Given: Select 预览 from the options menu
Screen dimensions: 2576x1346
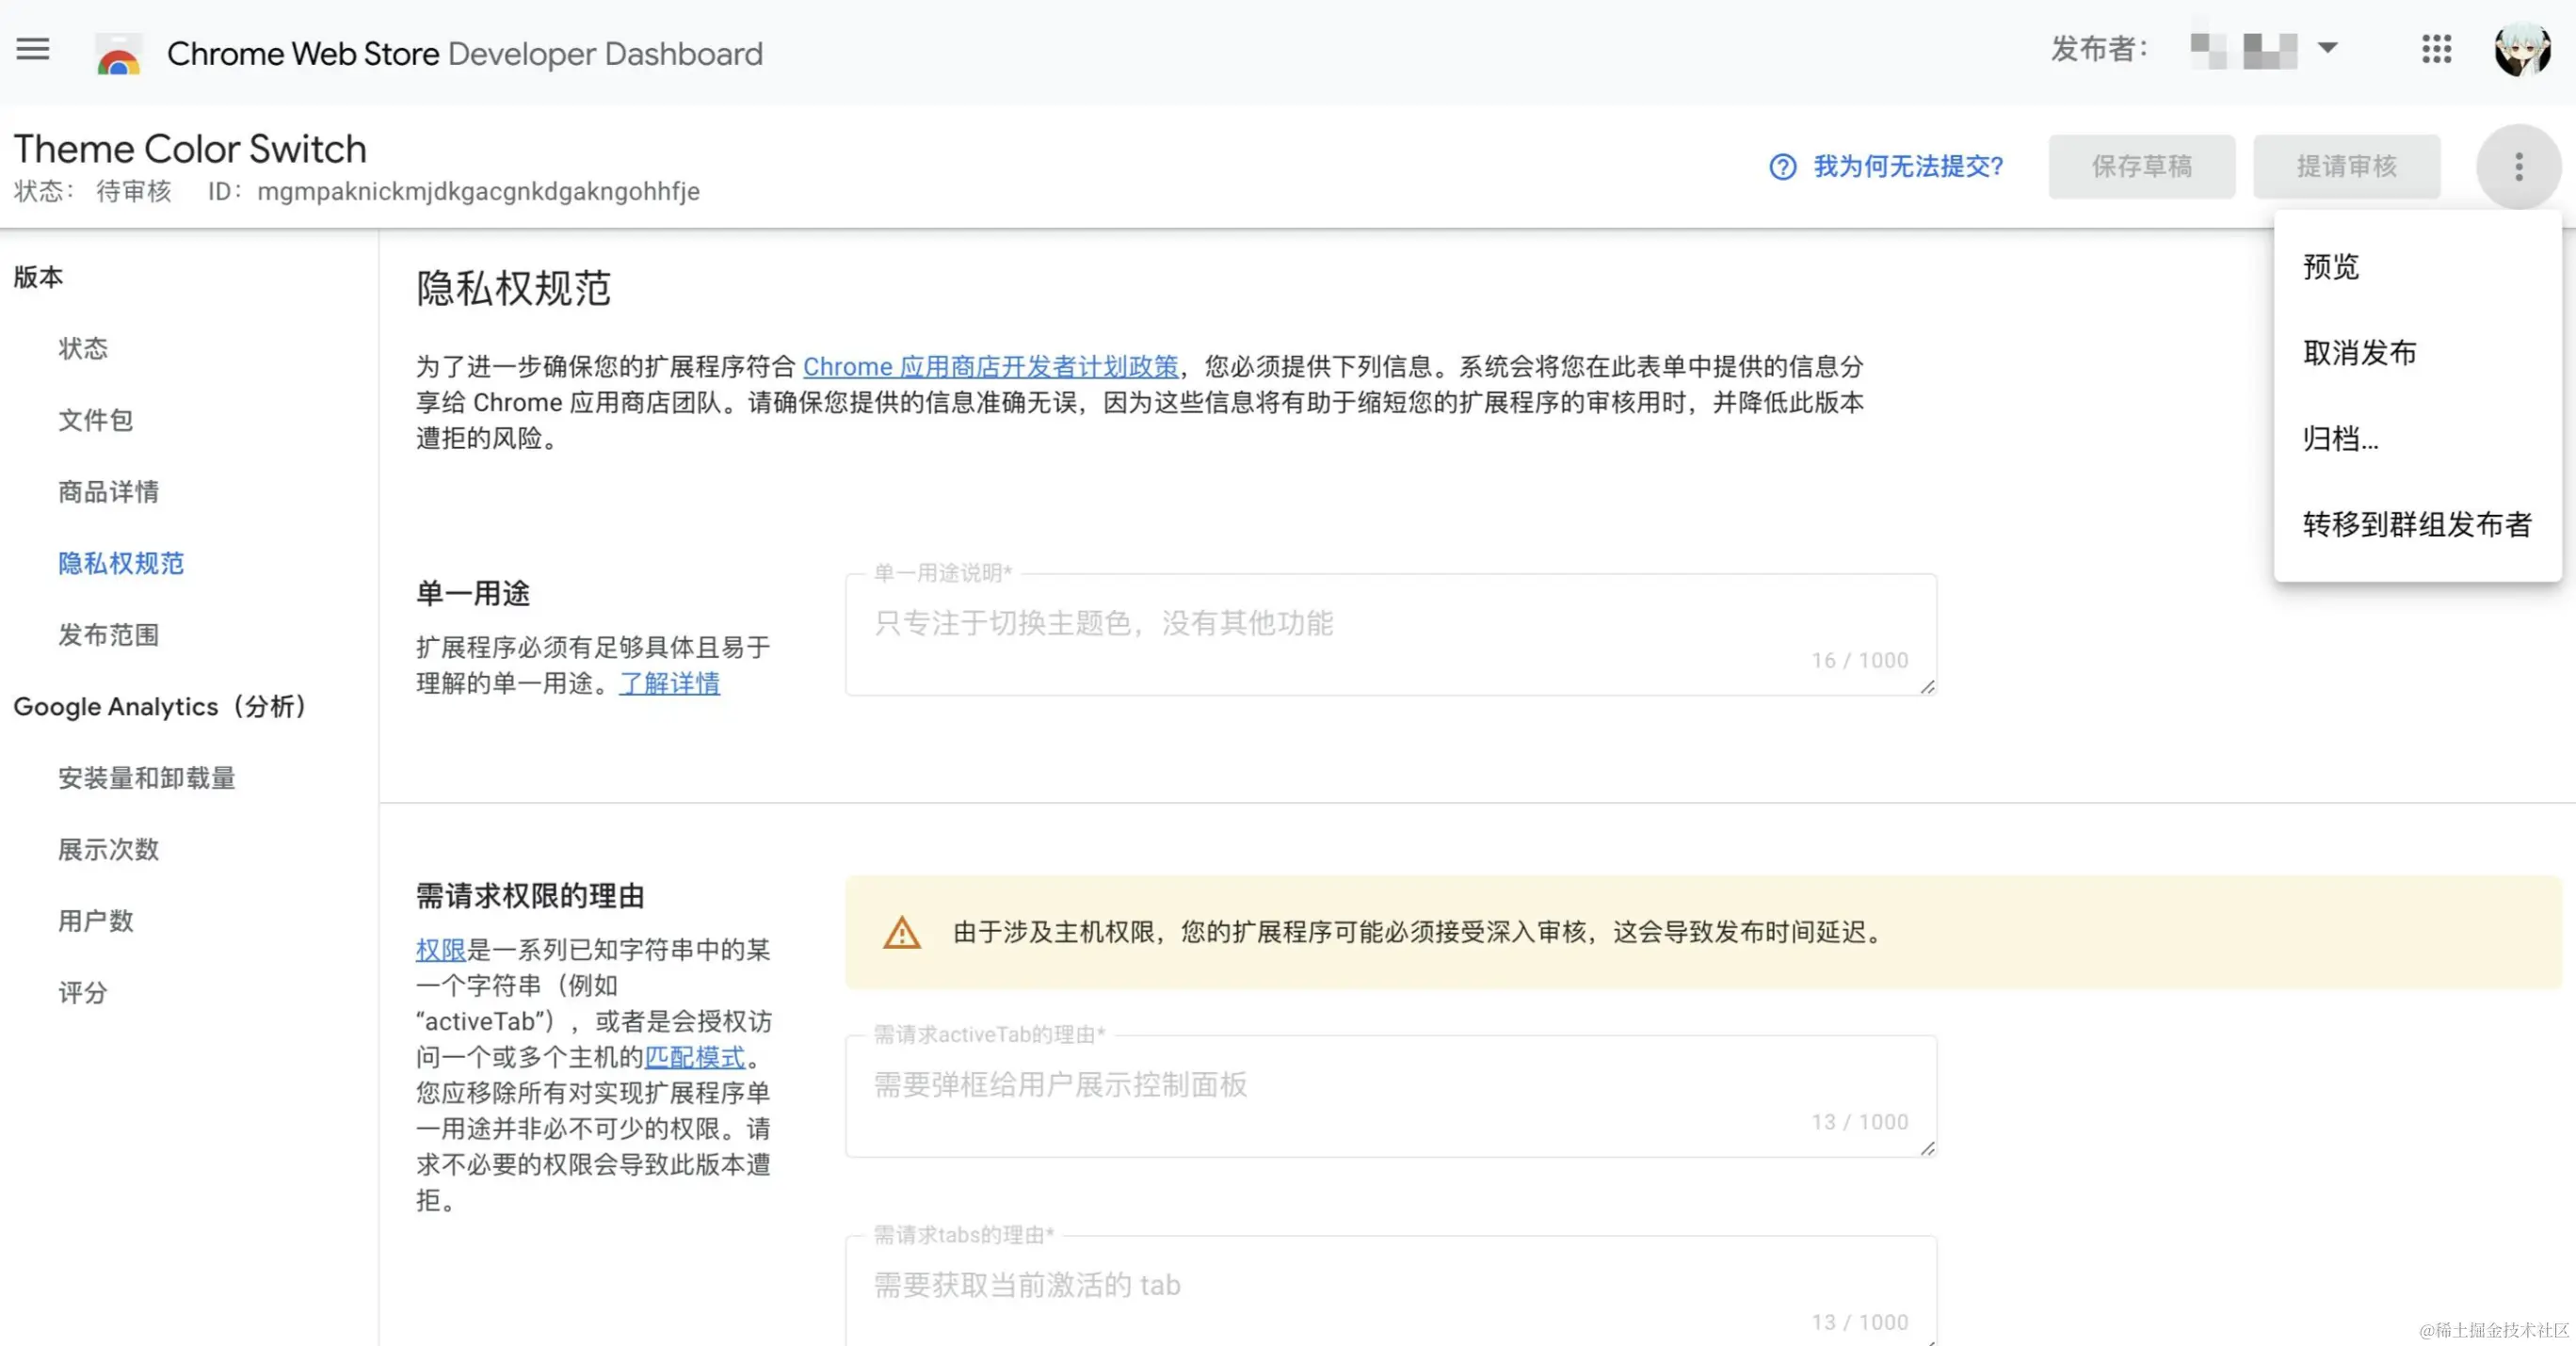Looking at the screenshot, I should [2331, 267].
